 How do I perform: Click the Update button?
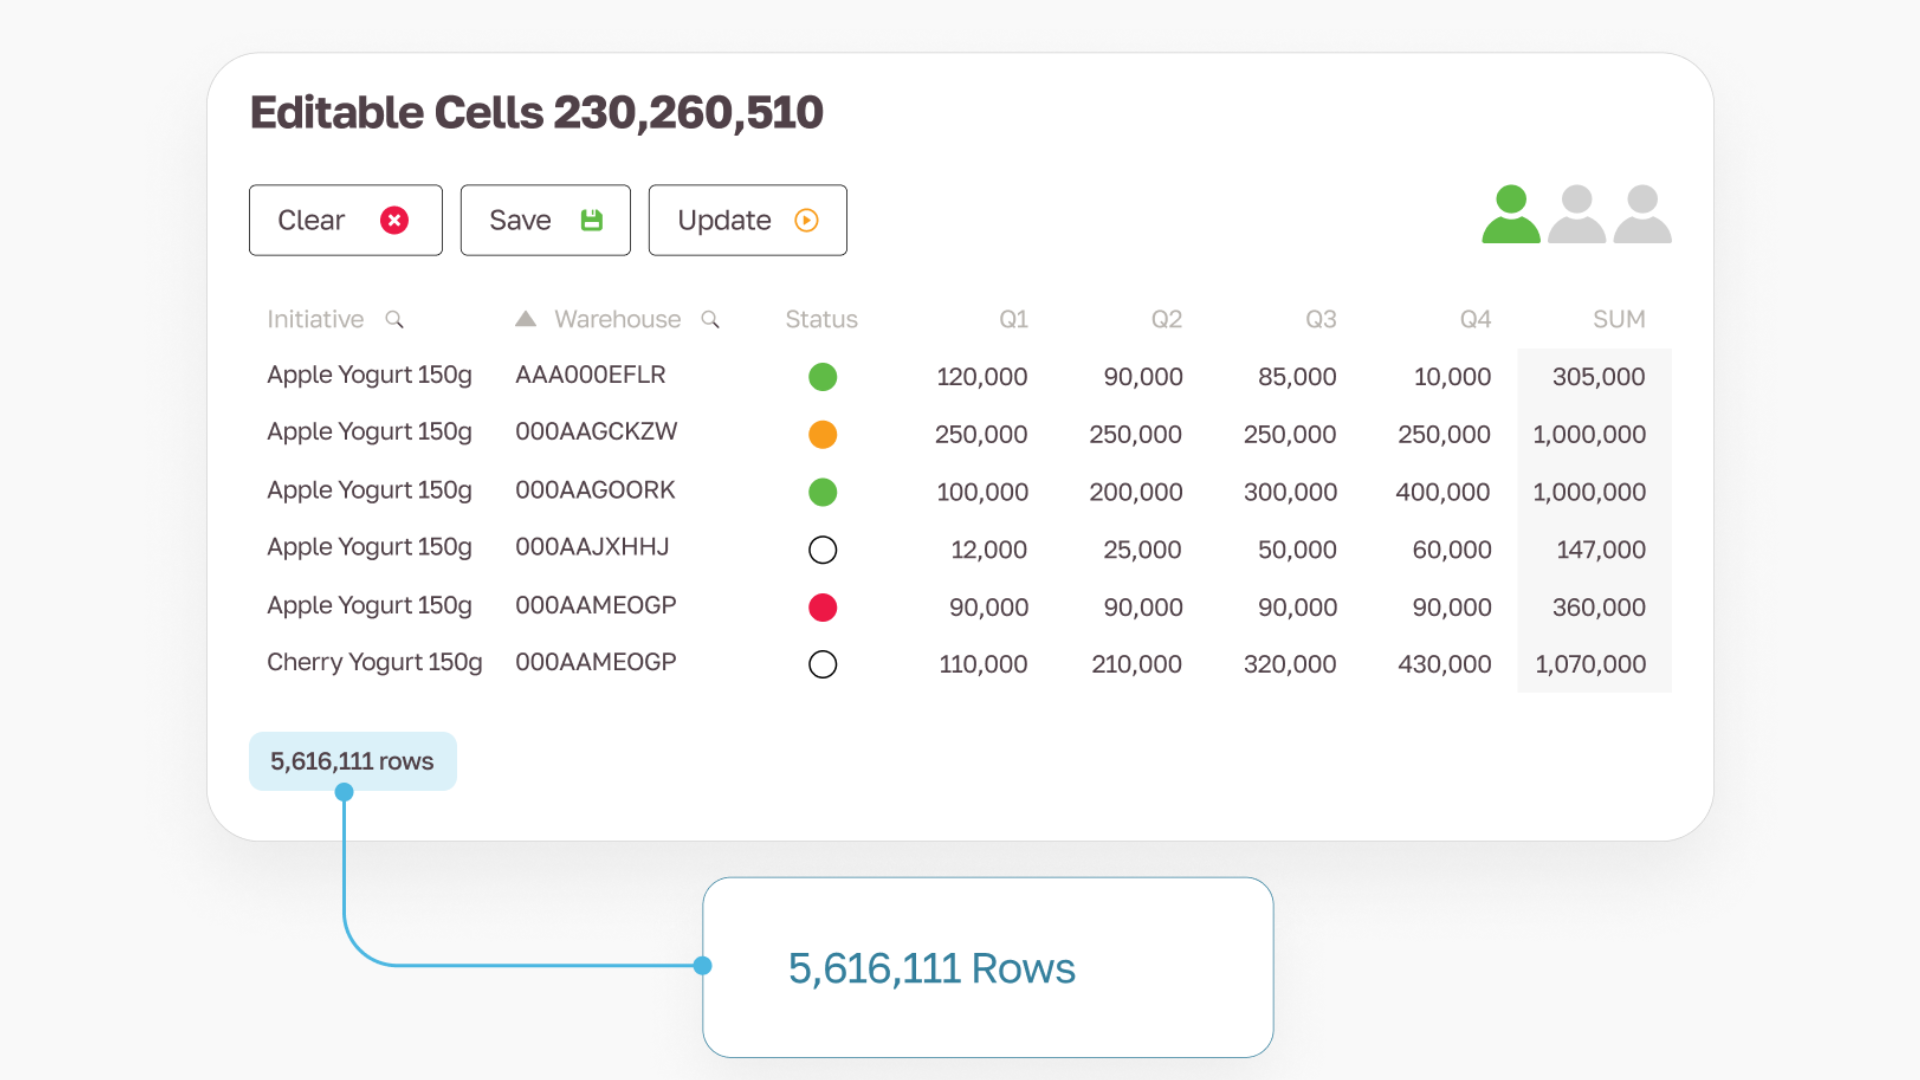[x=747, y=220]
